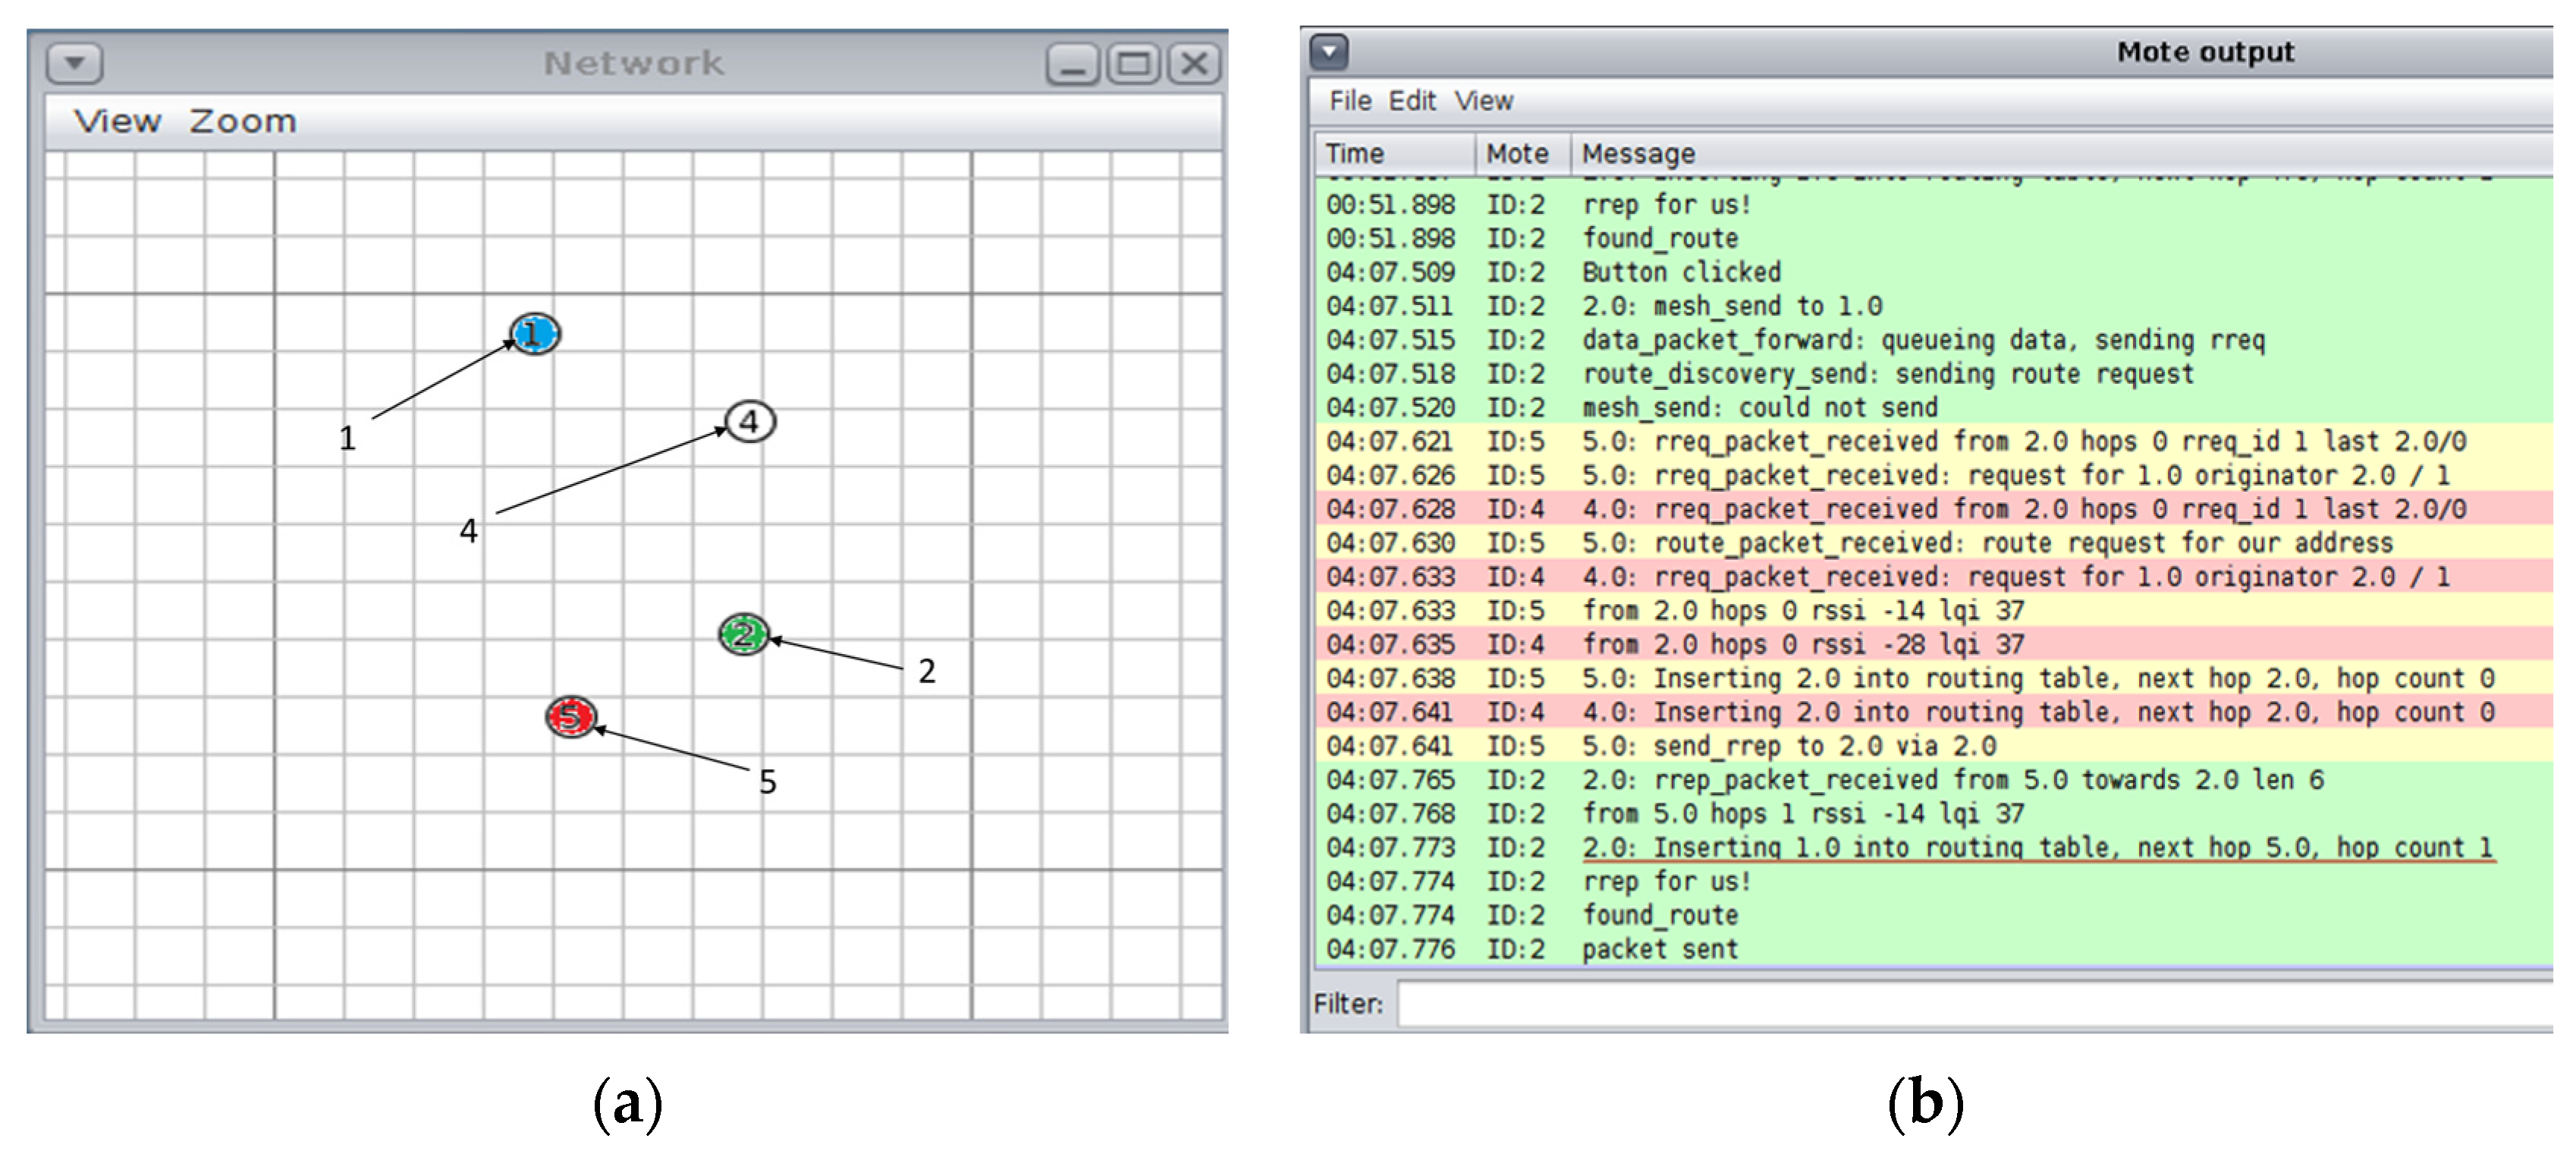Click the Message column header

[1638, 154]
